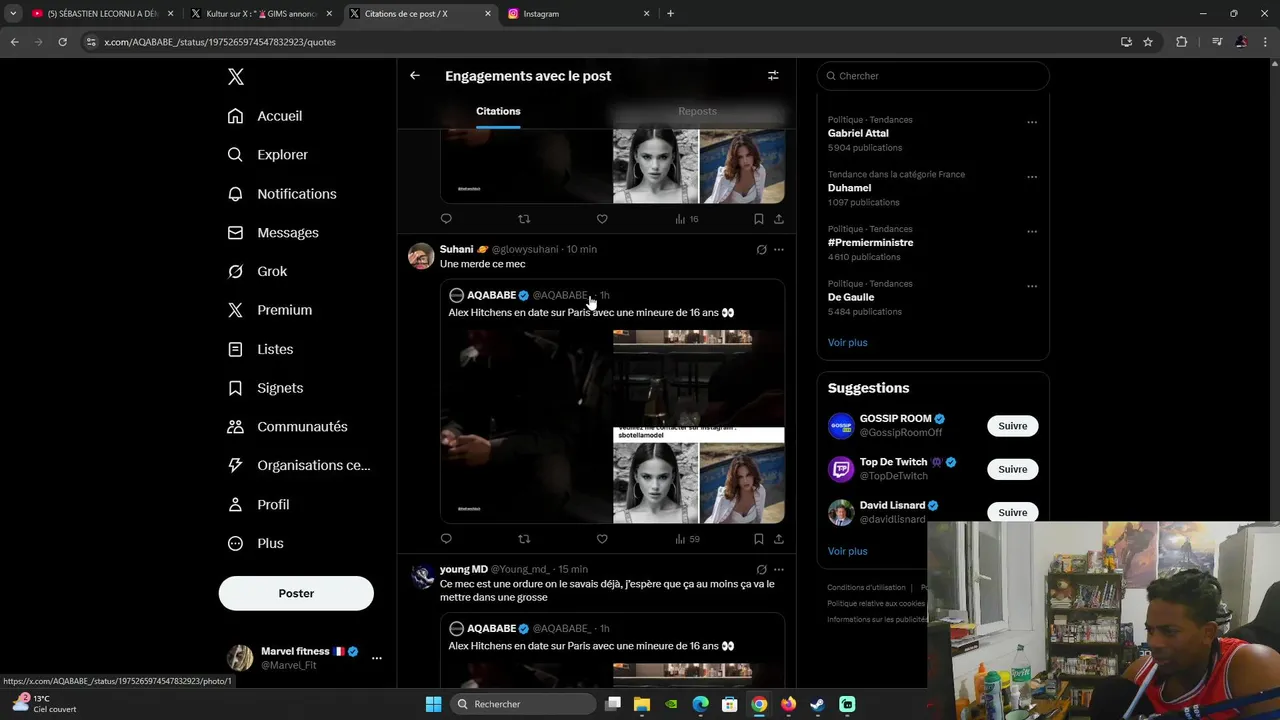Reply to the post with 16 views
This screenshot has height=720, width=1280.
tap(446, 219)
